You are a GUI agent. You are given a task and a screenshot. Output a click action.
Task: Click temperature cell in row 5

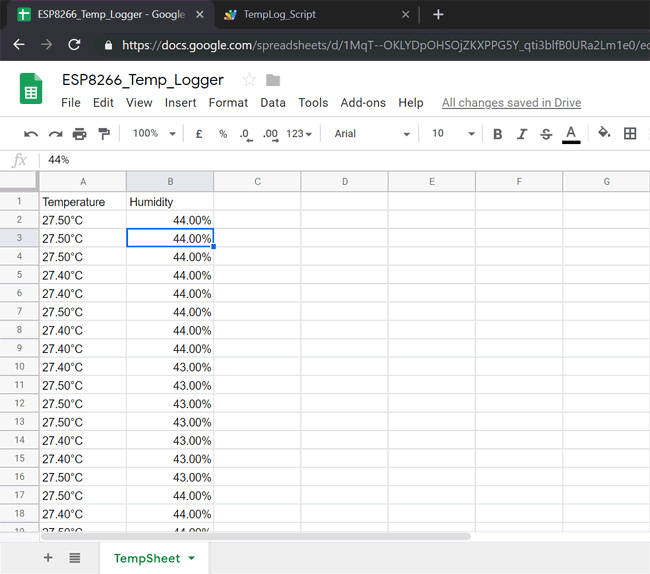pyautogui.click(x=83, y=275)
